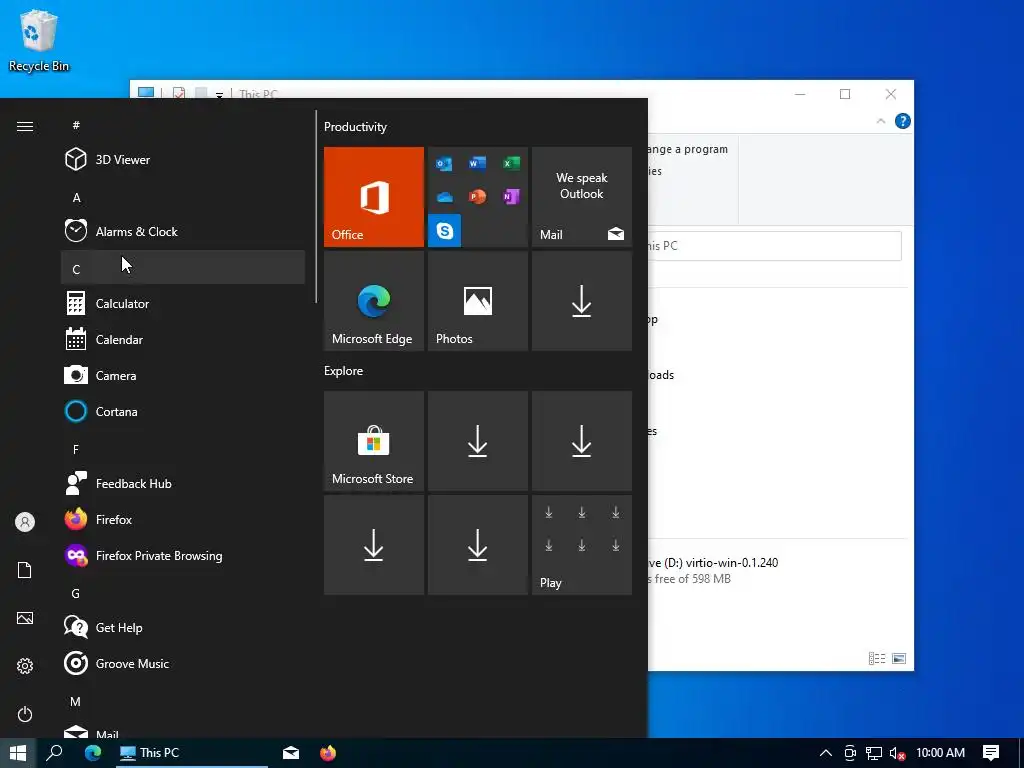Image resolution: width=1024 pixels, height=768 pixels.
Task: Collapse the ribbon in This PC window
Action: (x=880, y=121)
